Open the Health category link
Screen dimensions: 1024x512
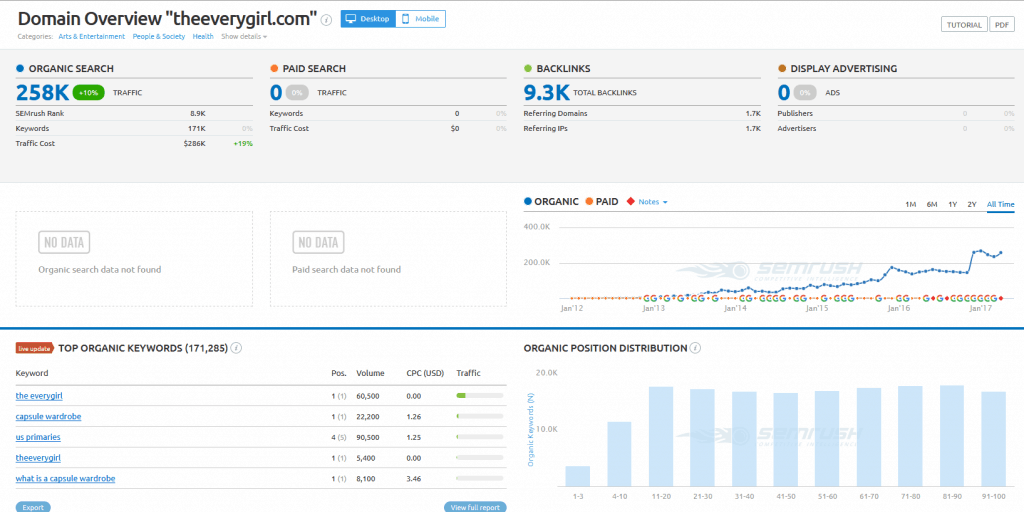coord(203,37)
